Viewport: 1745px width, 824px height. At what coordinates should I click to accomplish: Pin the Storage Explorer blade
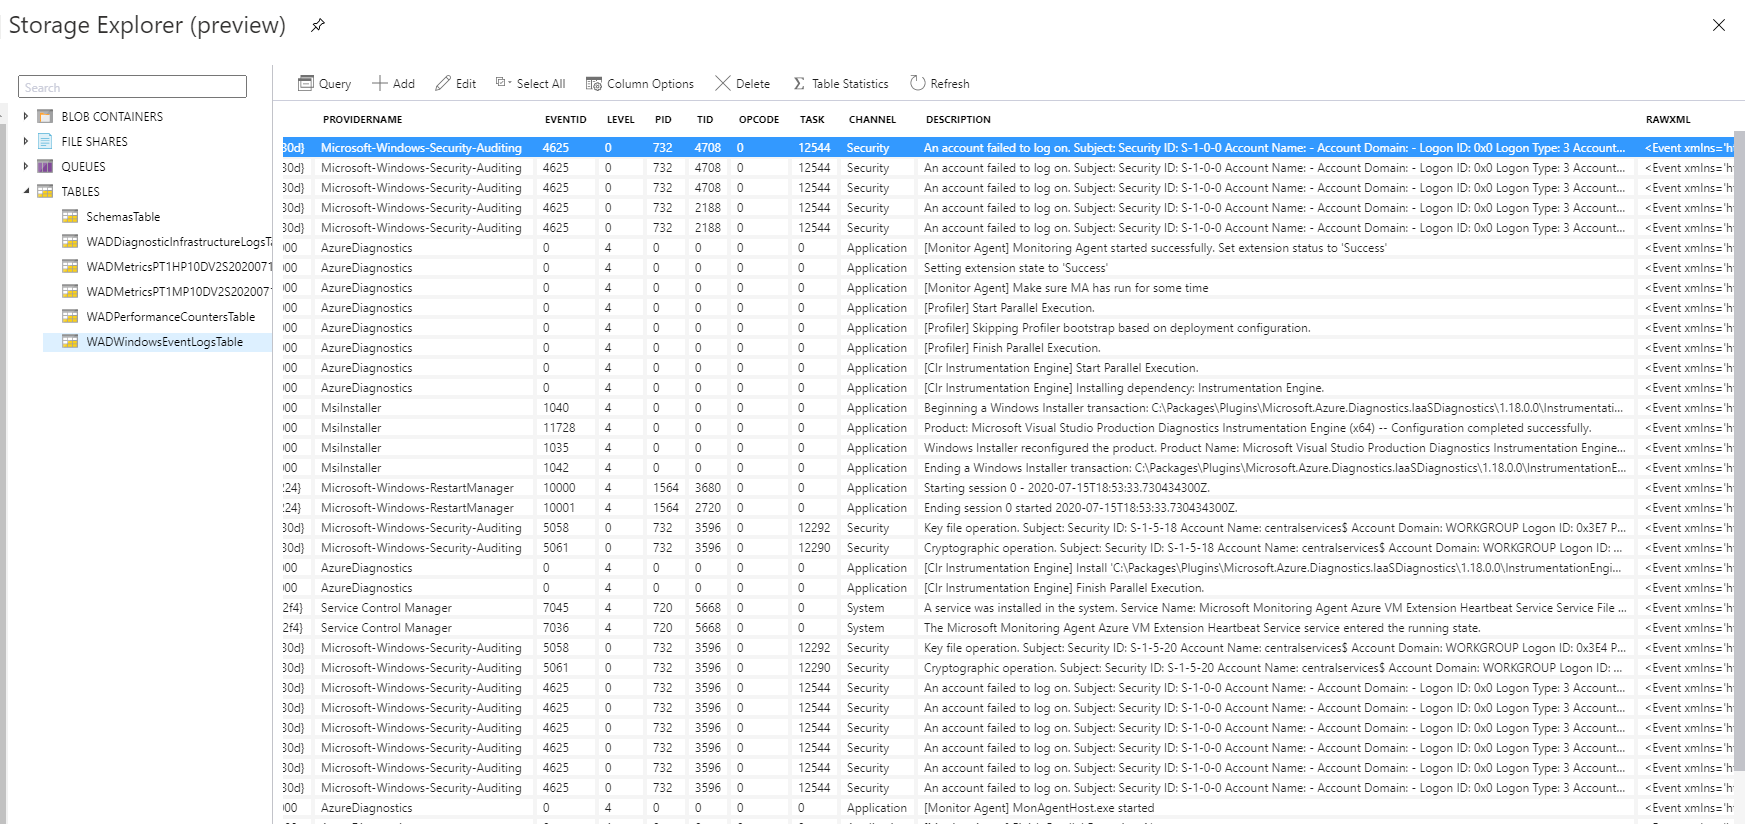click(x=318, y=25)
